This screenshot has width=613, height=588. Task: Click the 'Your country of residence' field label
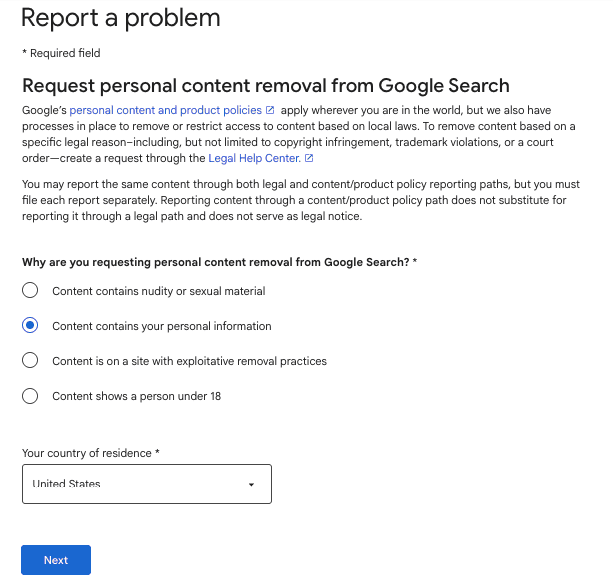[91, 453]
